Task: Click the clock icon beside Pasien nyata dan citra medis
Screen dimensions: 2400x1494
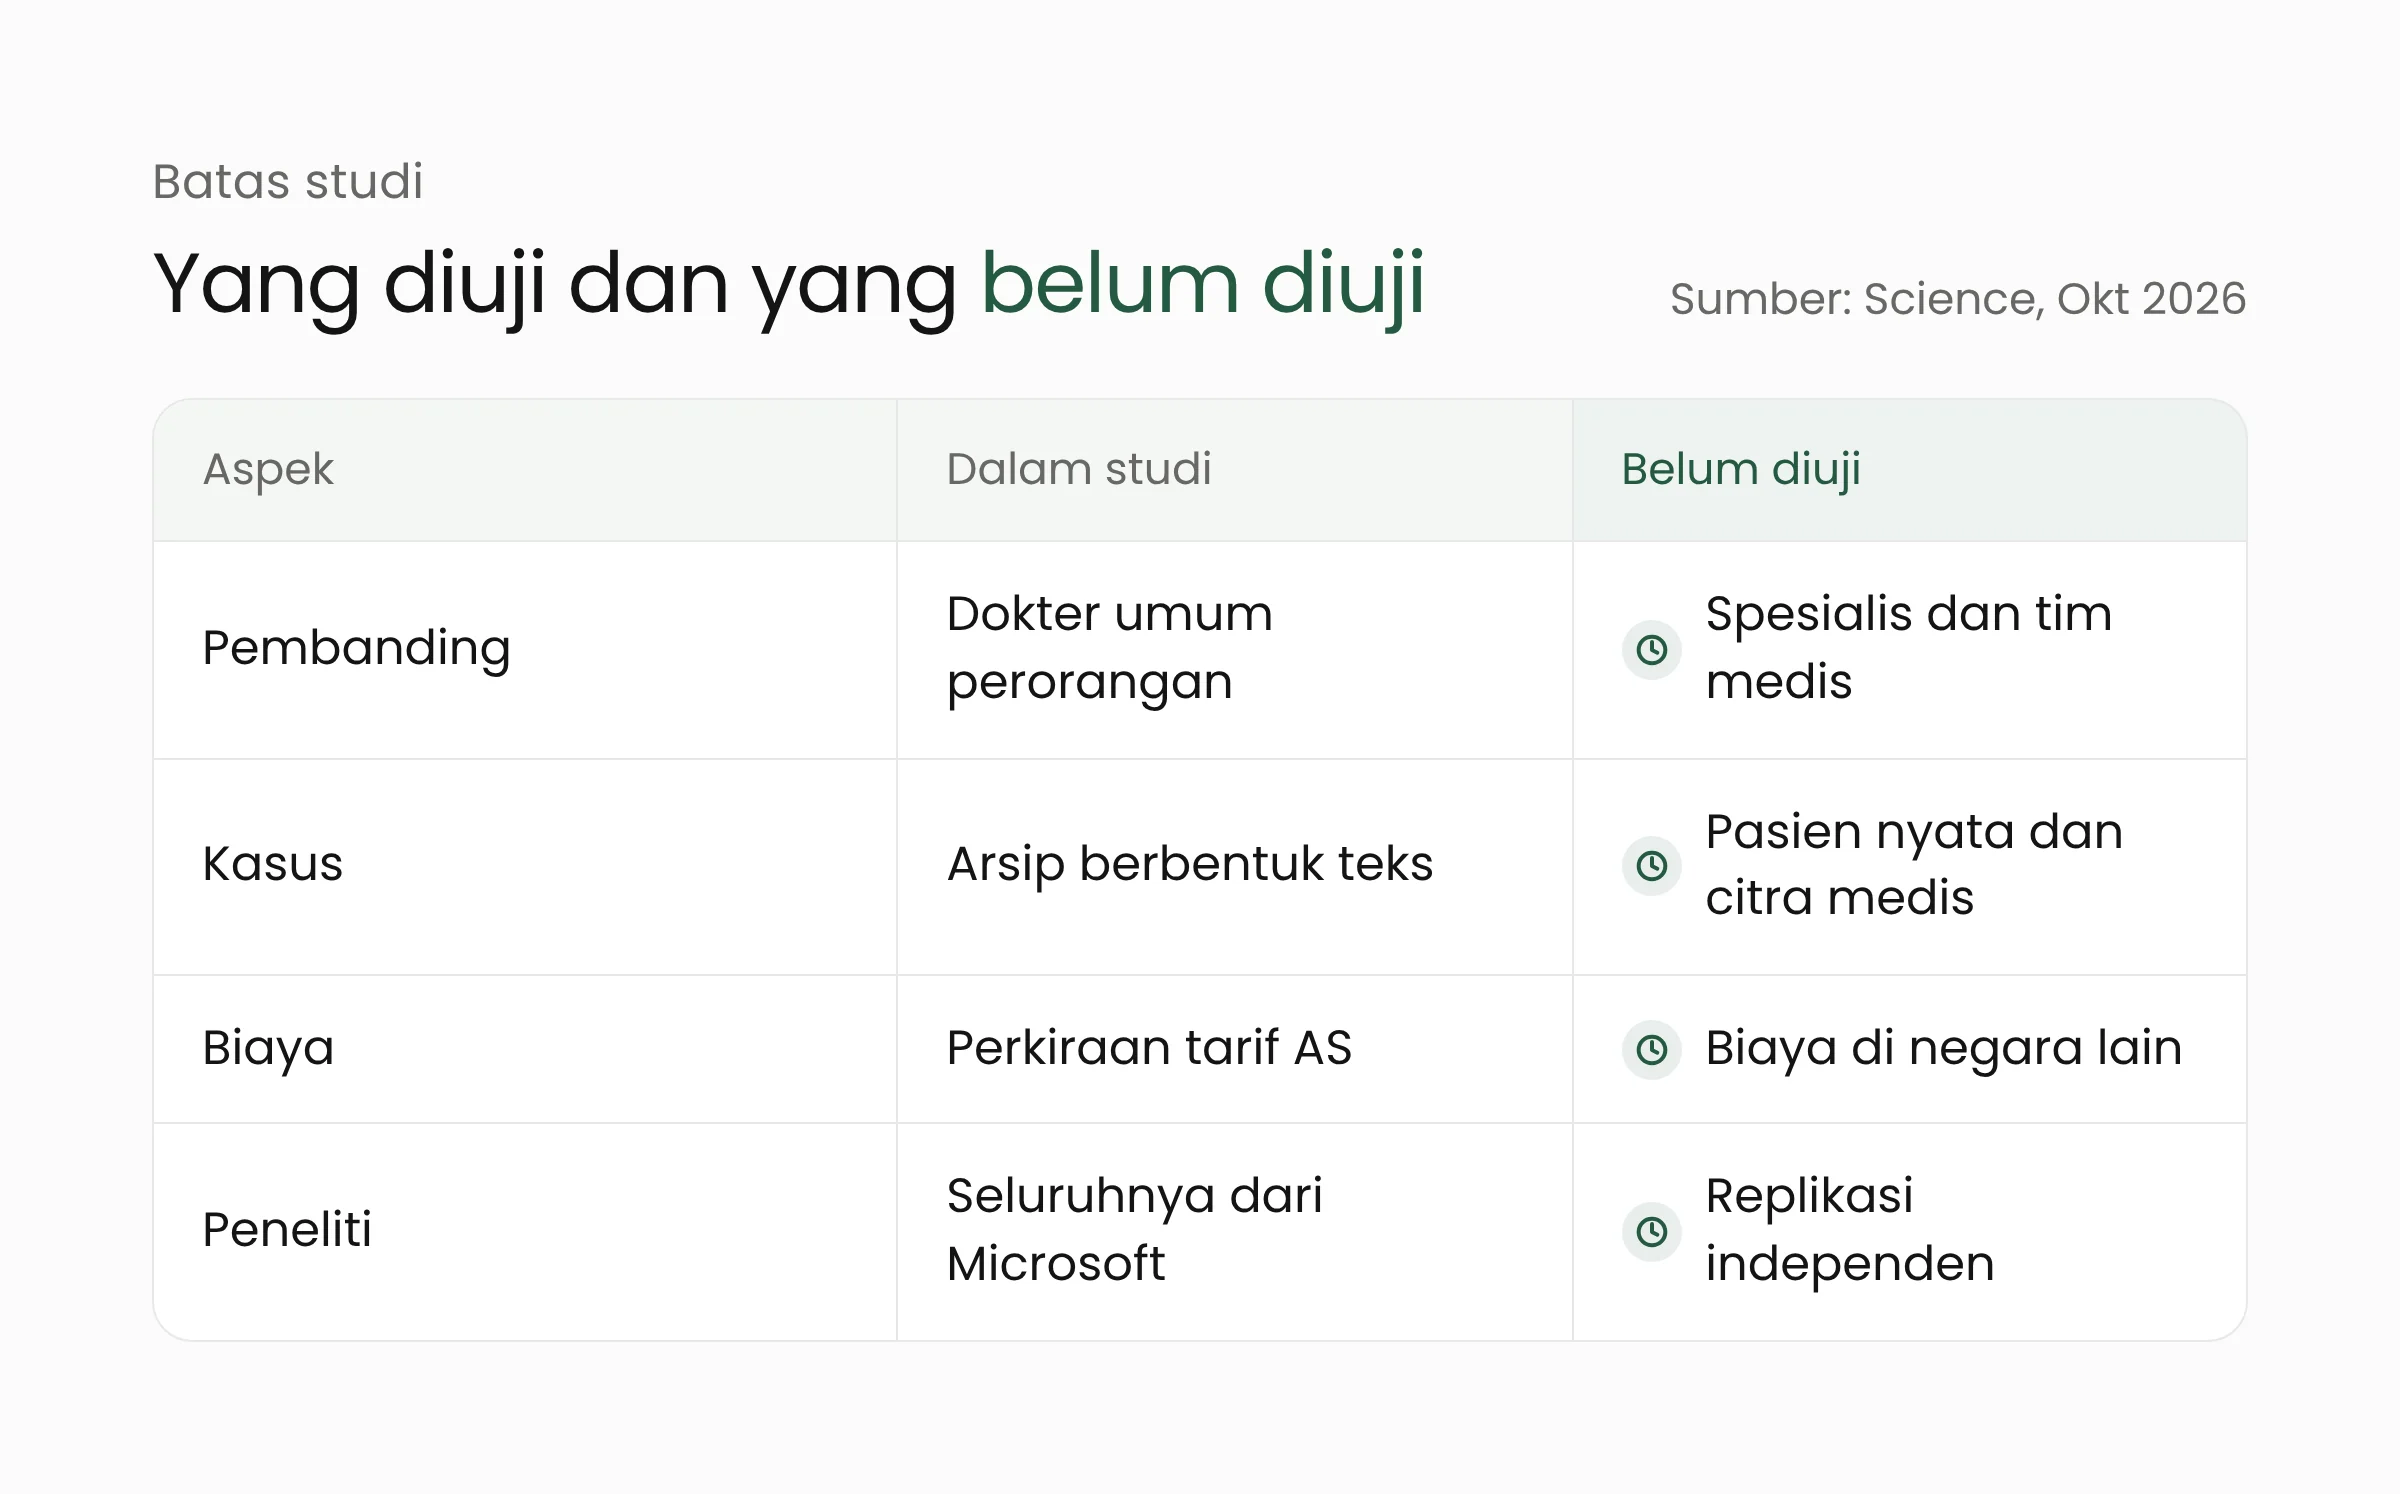Action: (1651, 865)
